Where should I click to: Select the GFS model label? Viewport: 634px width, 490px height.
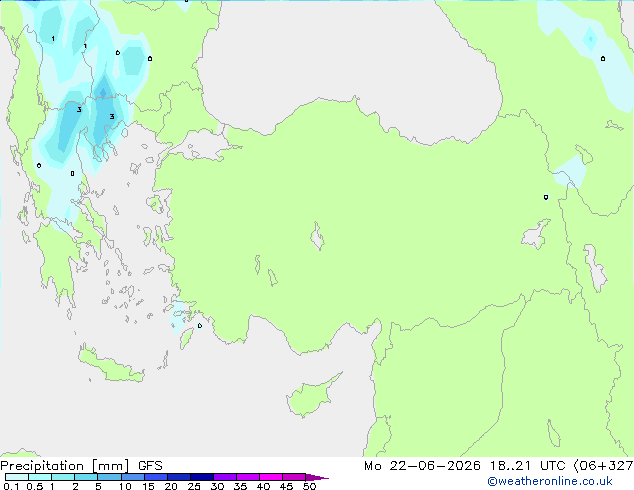coord(150,466)
